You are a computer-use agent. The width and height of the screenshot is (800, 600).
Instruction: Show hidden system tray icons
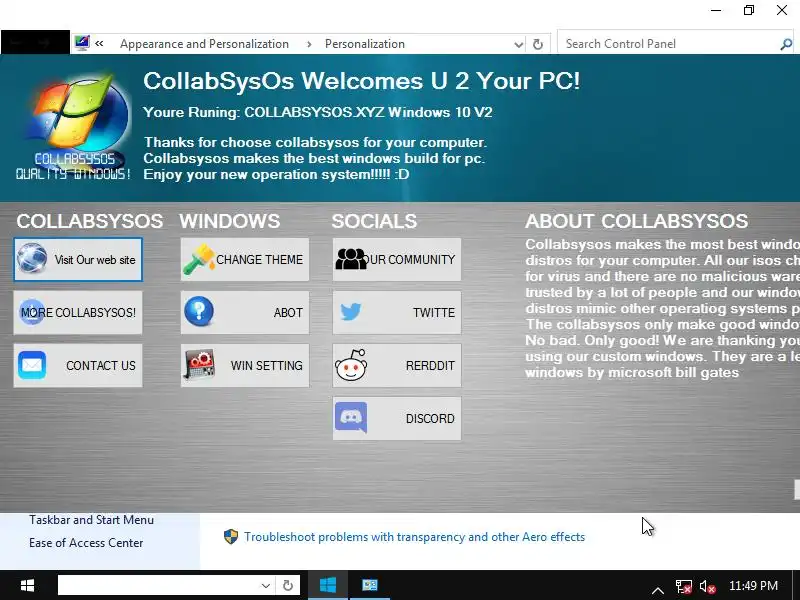[x=658, y=588]
